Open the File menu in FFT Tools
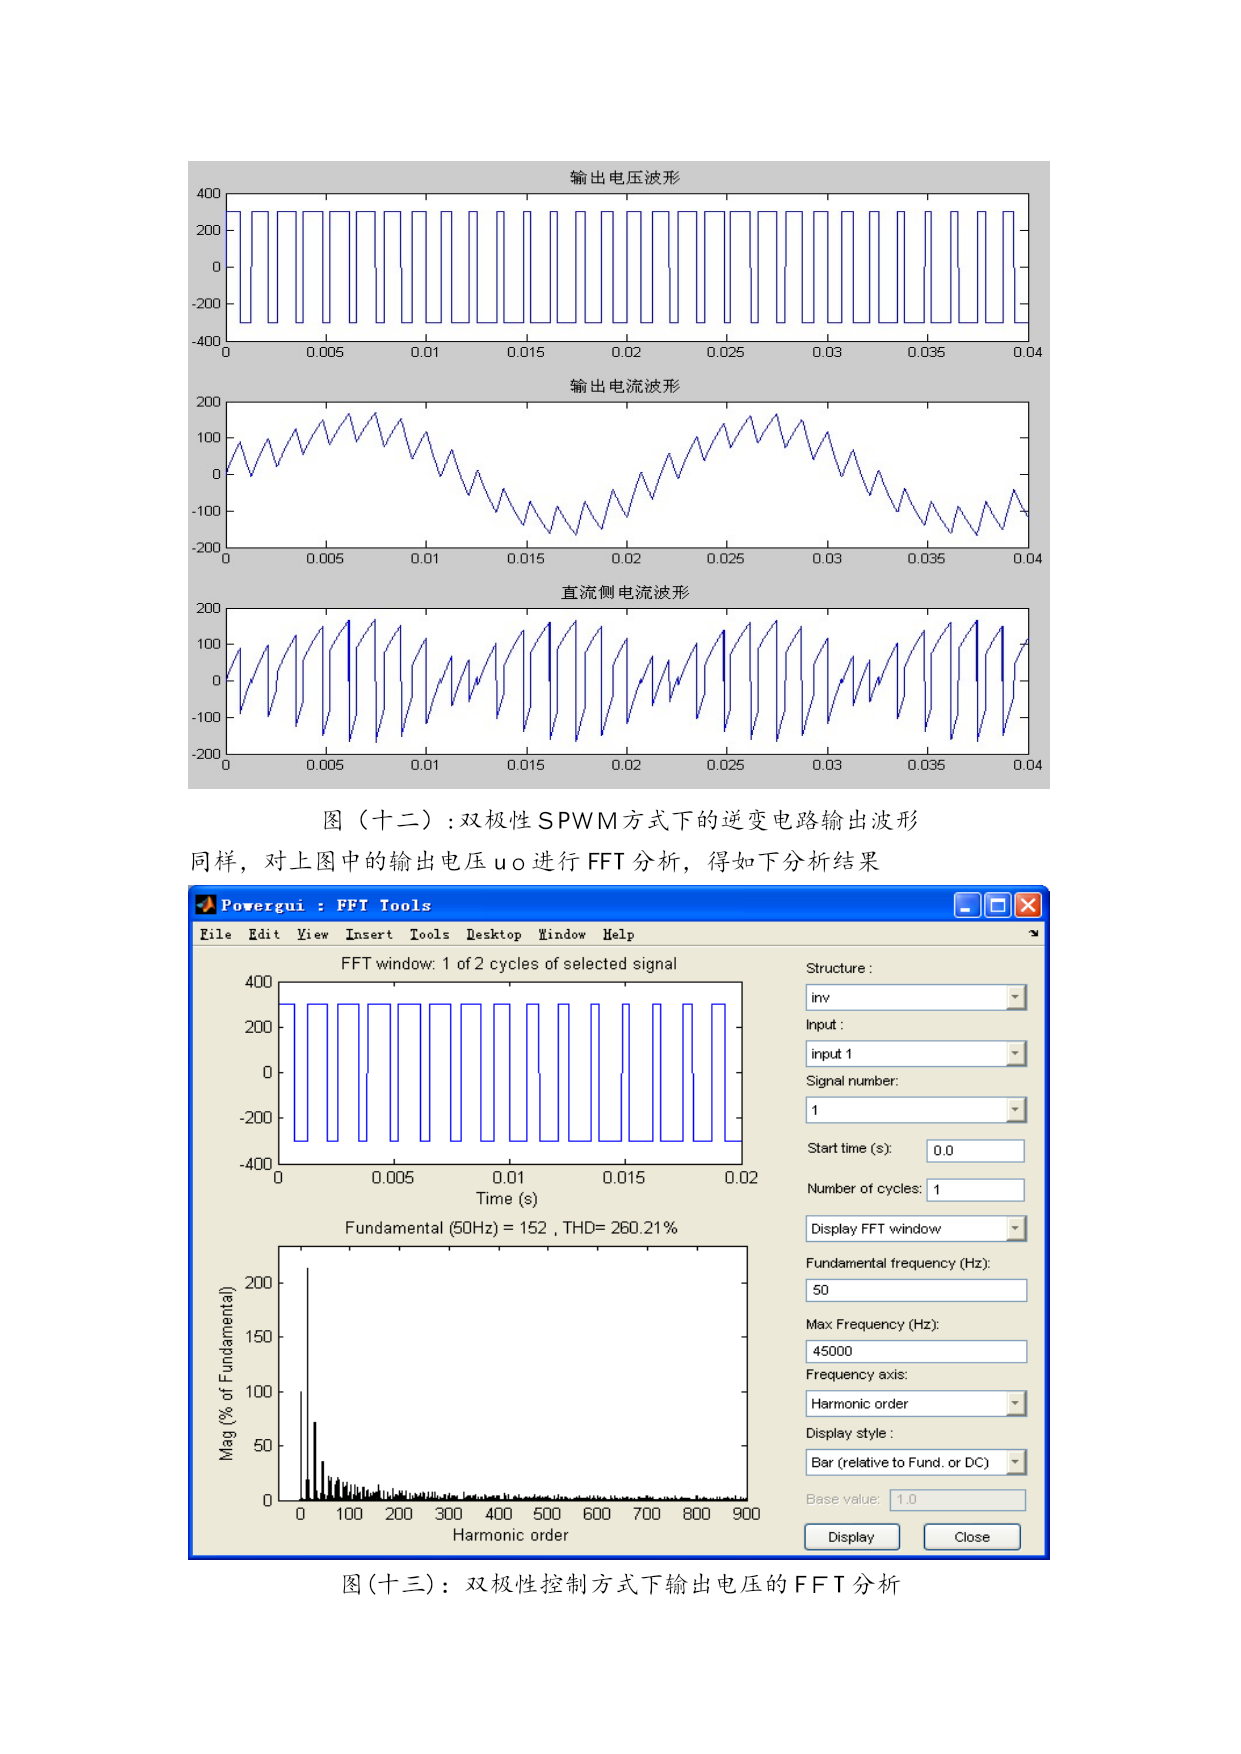 (215, 934)
